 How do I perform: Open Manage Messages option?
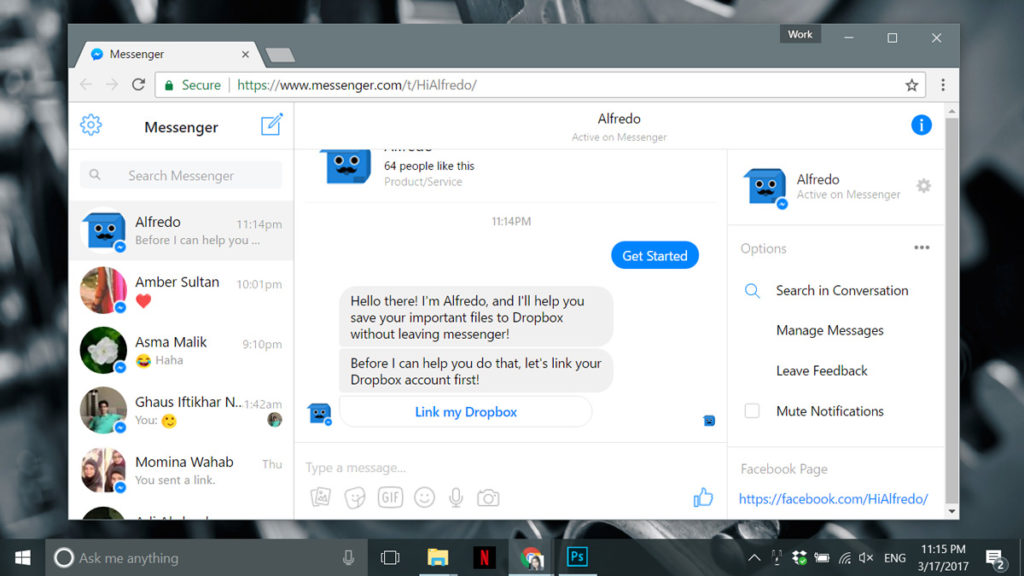829,330
